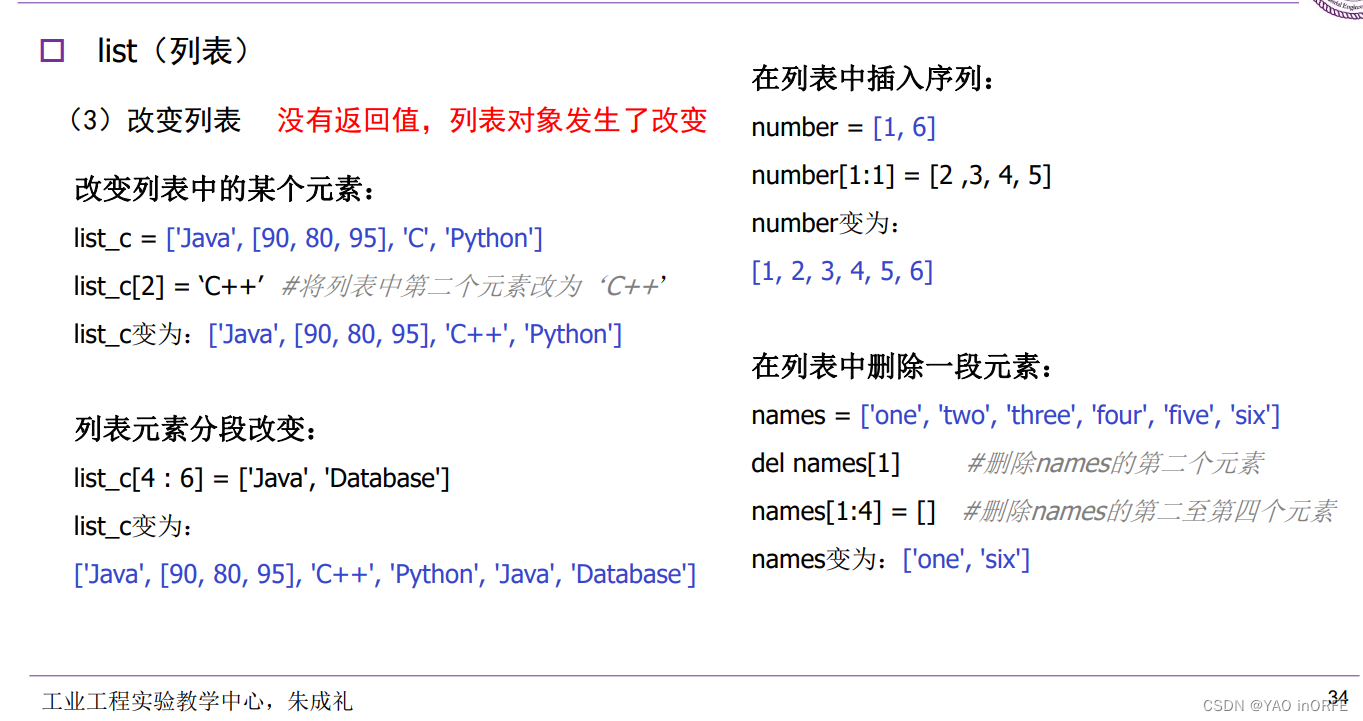Click the bold heading '在列表中删除一段元素：'
This screenshot has height=721, width=1363.
tap(903, 367)
